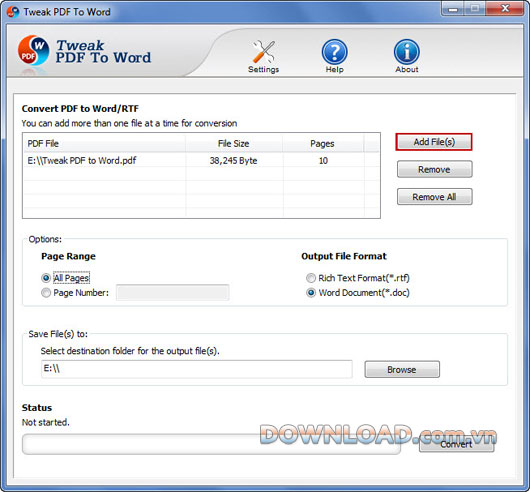Screen dimensions: 530x492
Task: Click the 38,245 Byte file size cell
Action: tap(234, 161)
